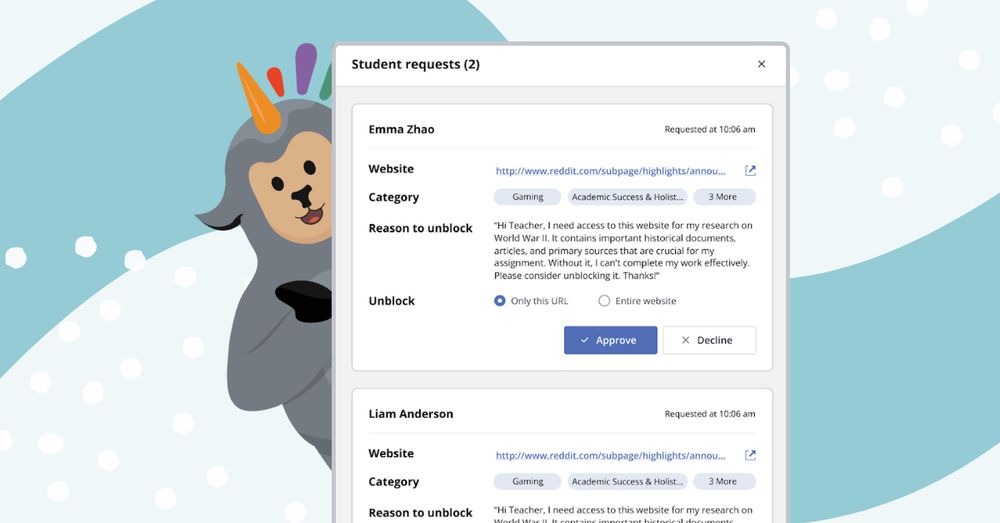
Task: Expand '3 More' categories for Liam Anderson
Action: pyautogui.click(x=724, y=482)
